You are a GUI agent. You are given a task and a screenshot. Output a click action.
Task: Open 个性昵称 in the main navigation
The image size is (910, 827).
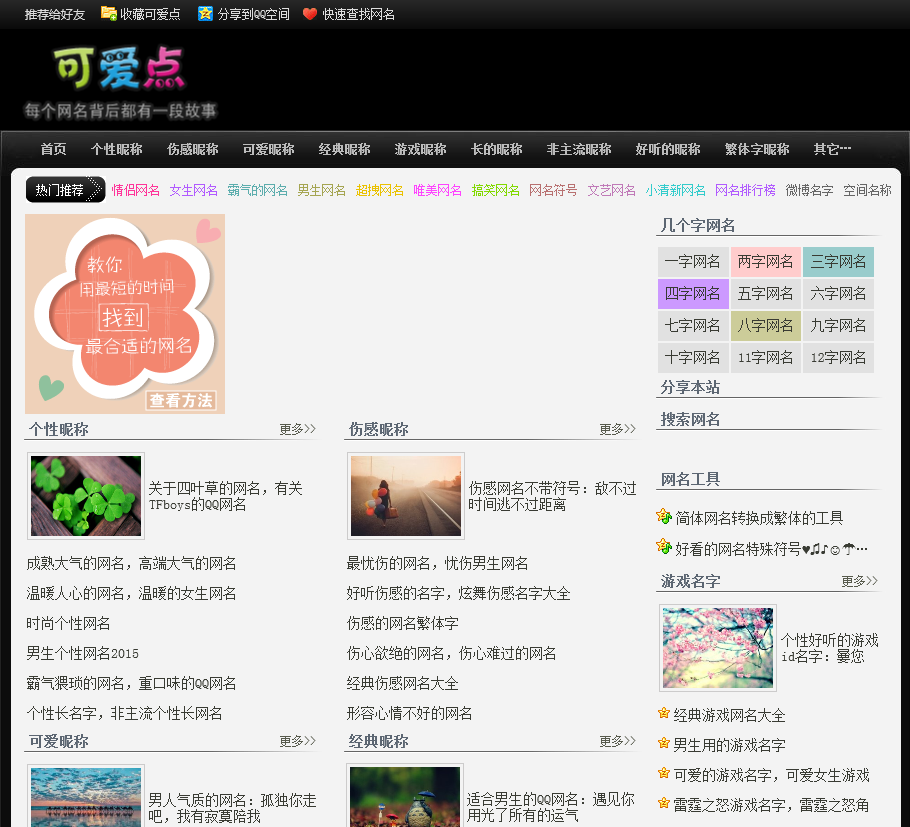(x=117, y=149)
